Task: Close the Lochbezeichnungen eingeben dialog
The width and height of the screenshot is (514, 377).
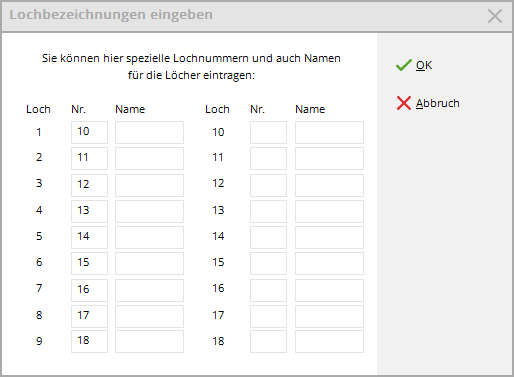Action: click(x=495, y=16)
